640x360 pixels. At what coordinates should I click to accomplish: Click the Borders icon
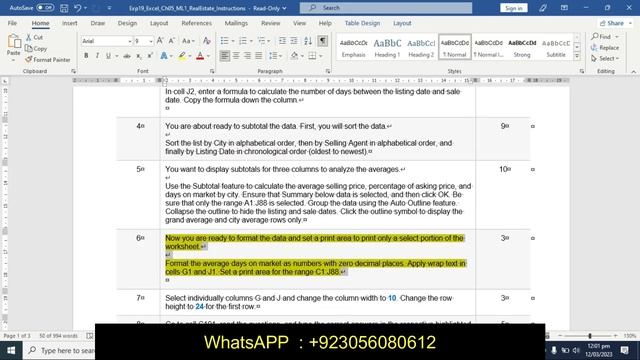312,56
